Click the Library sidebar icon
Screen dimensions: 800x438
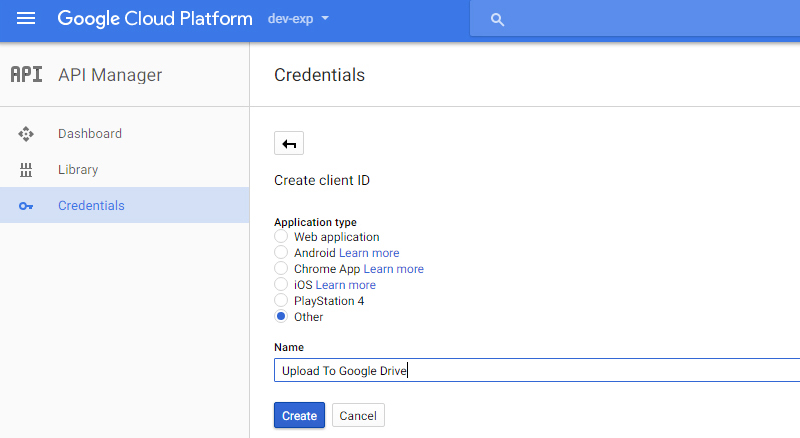[26, 170]
